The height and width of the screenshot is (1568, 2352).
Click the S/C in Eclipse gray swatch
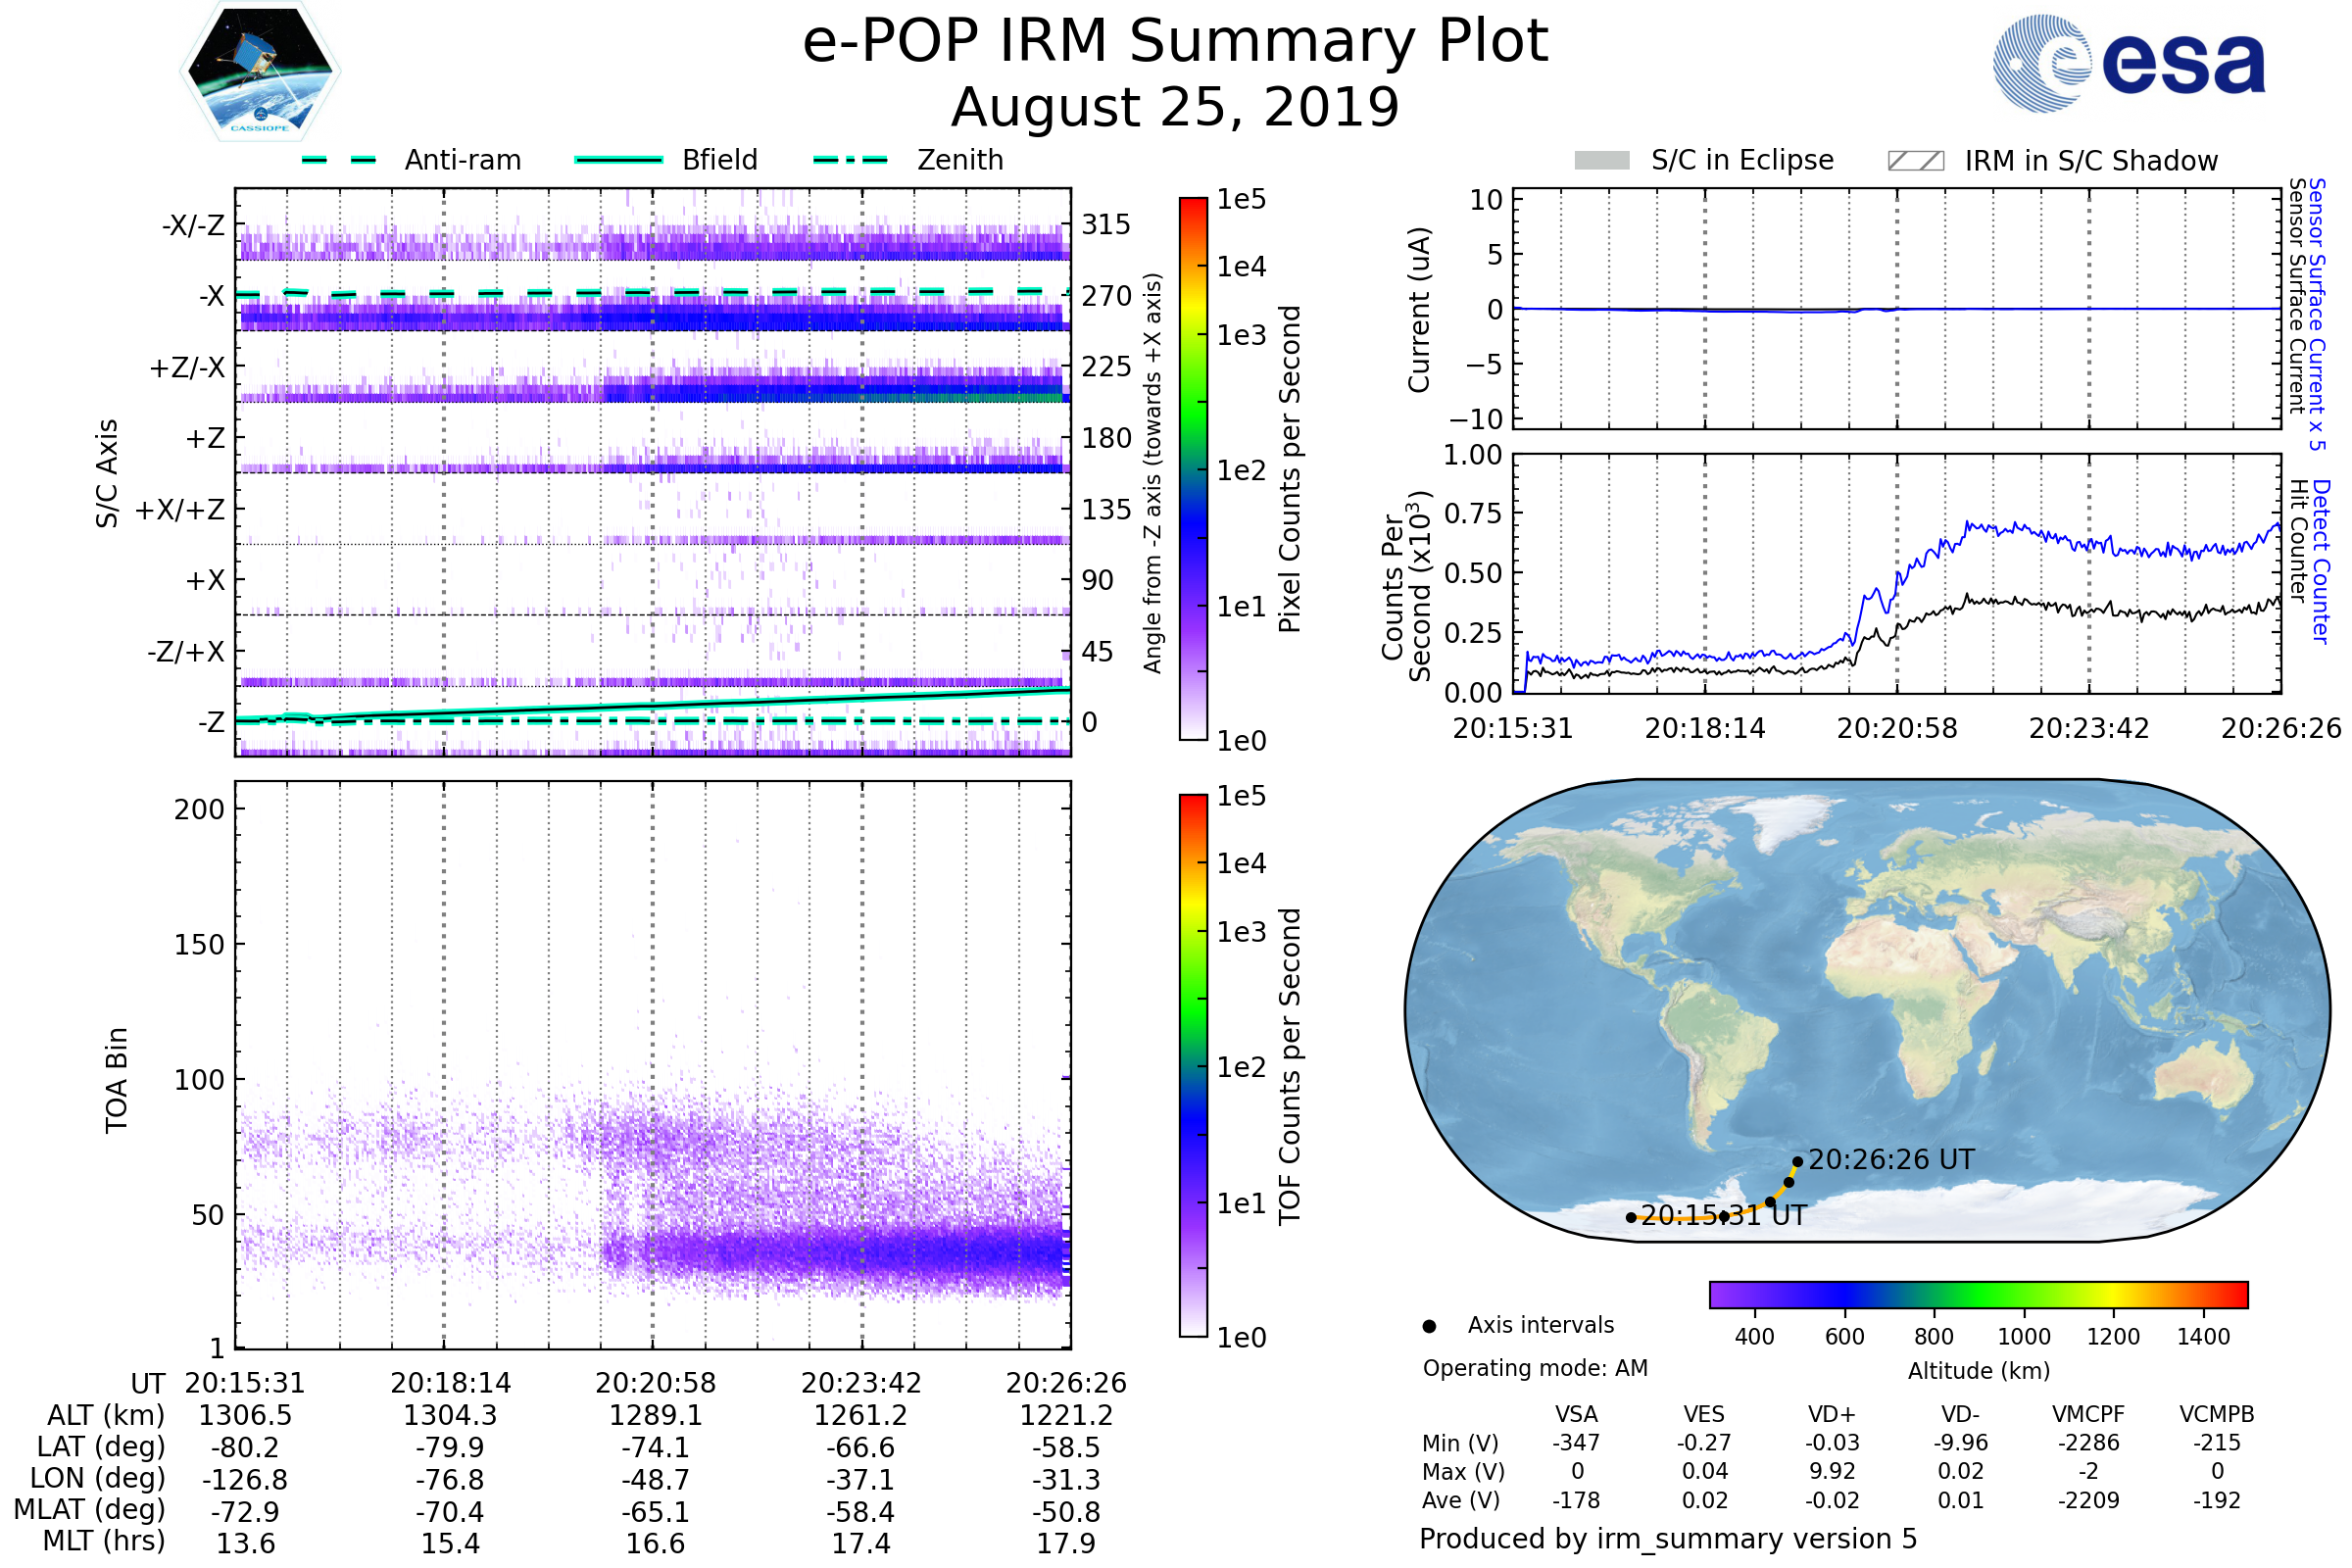[x=1602, y=161]
